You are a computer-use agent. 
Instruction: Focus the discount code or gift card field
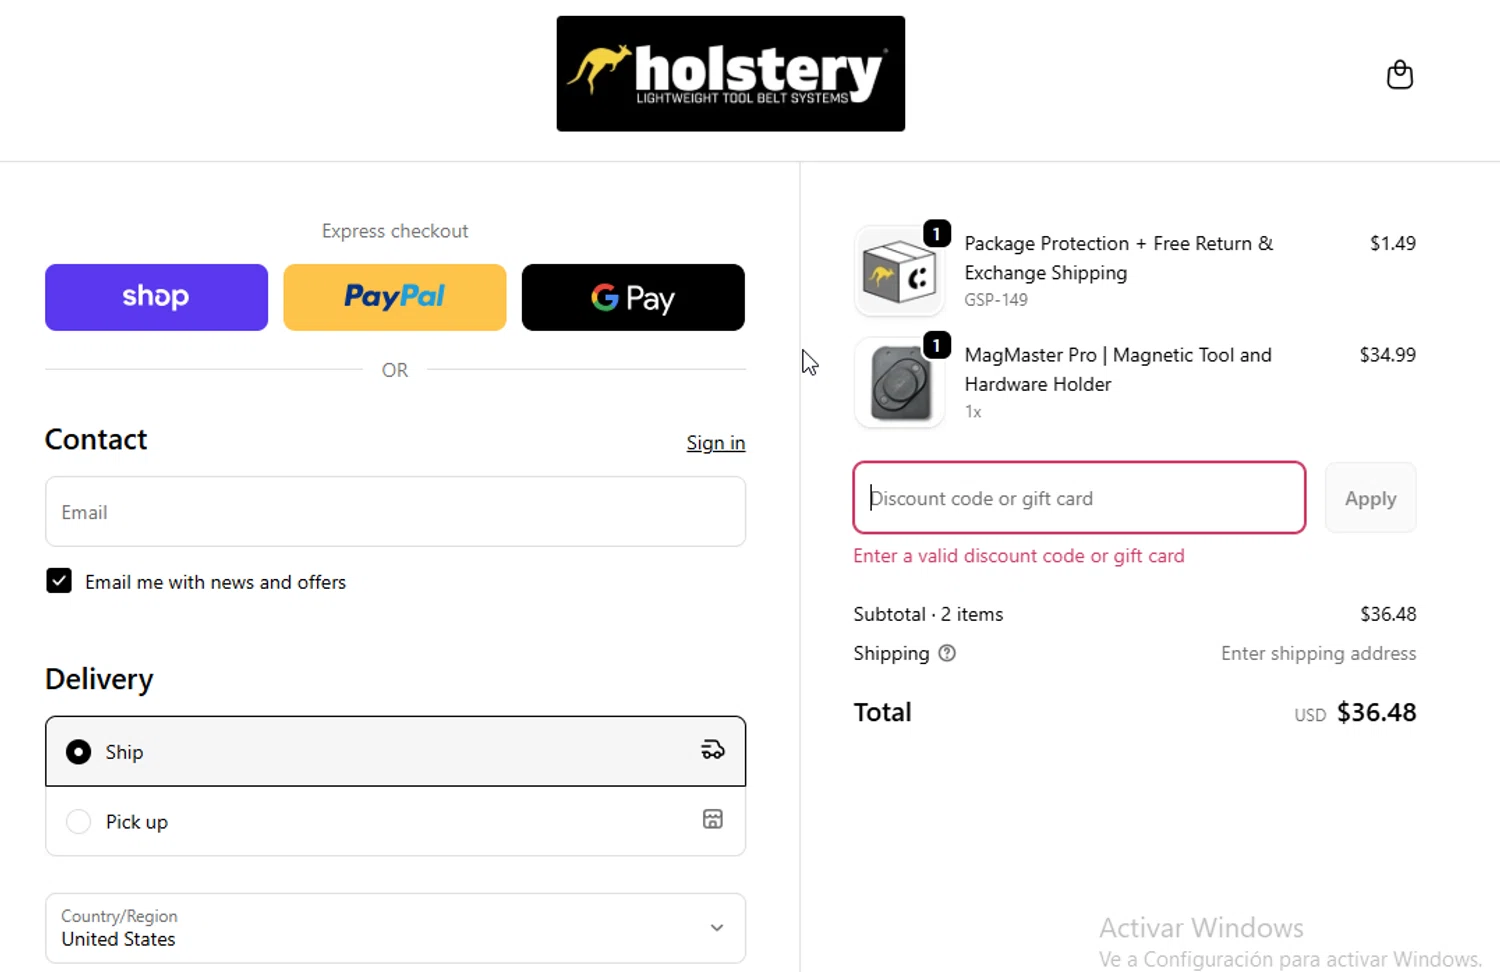[x=1079, y=497]
